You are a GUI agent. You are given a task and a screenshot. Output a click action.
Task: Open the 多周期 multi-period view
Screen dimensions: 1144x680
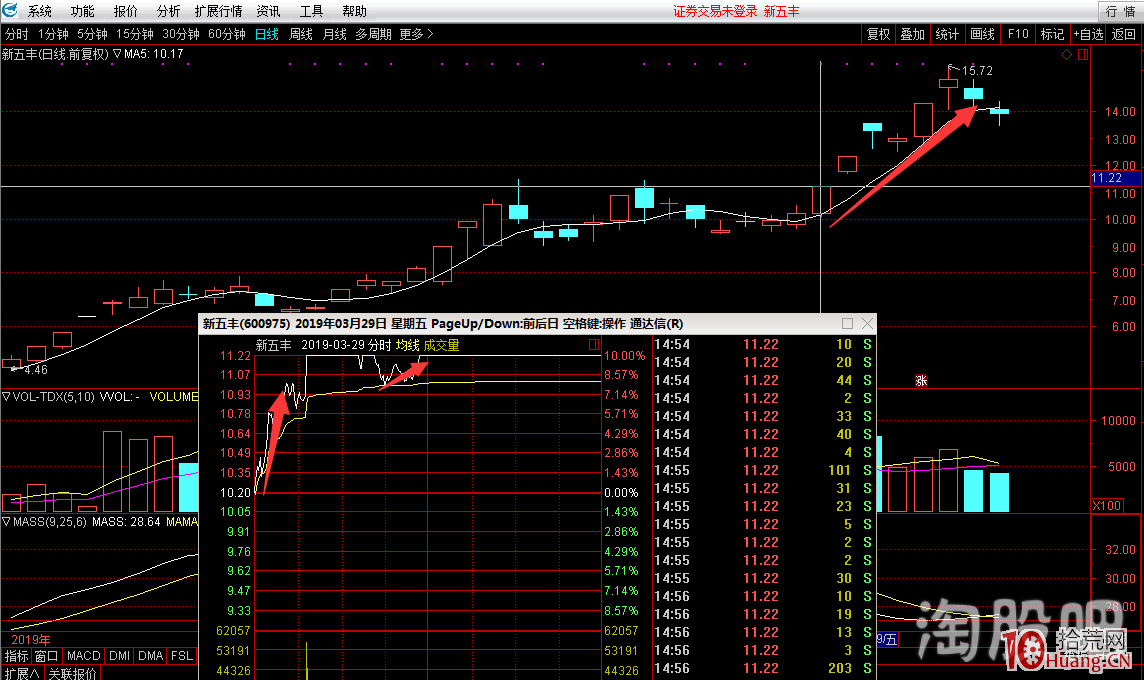click(x=374, y=34)
